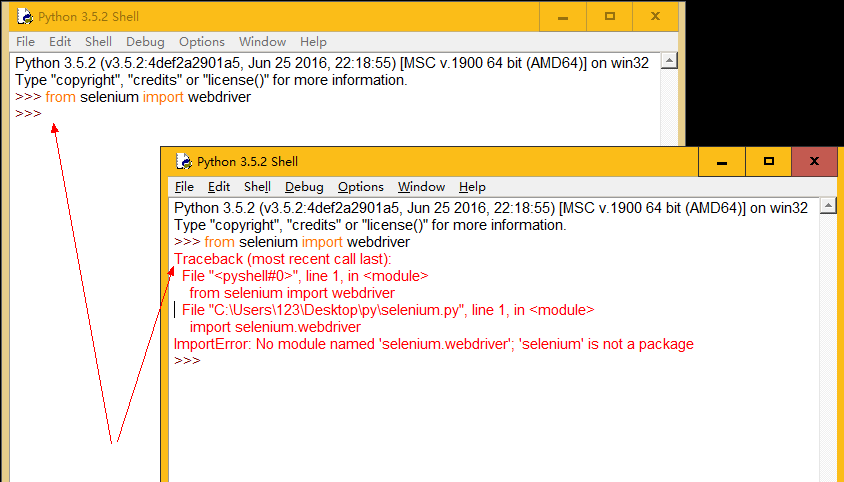Open Shell menu in the background window
Screen dimensions: 844x482
pyautogui.click(x=98, y=42)
